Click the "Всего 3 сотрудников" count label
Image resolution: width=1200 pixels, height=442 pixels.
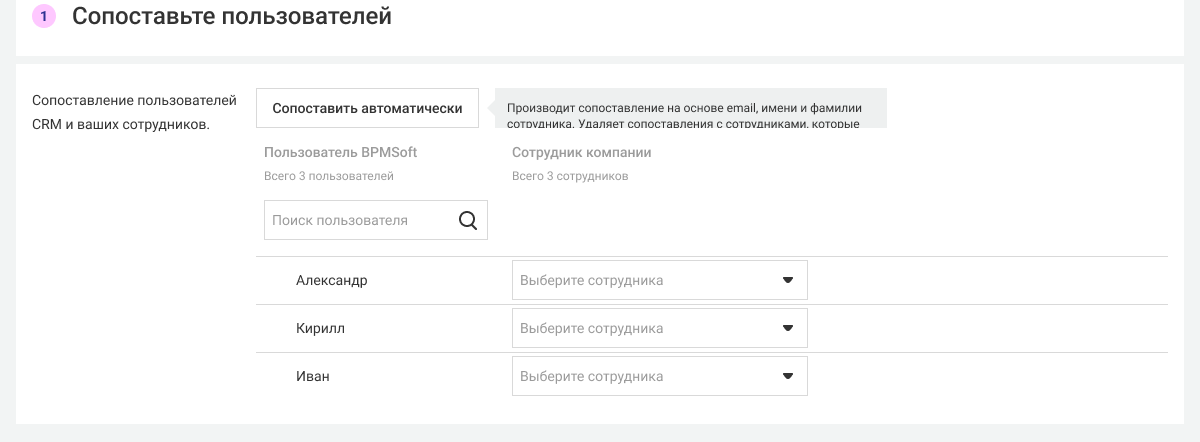click(570, 176)
